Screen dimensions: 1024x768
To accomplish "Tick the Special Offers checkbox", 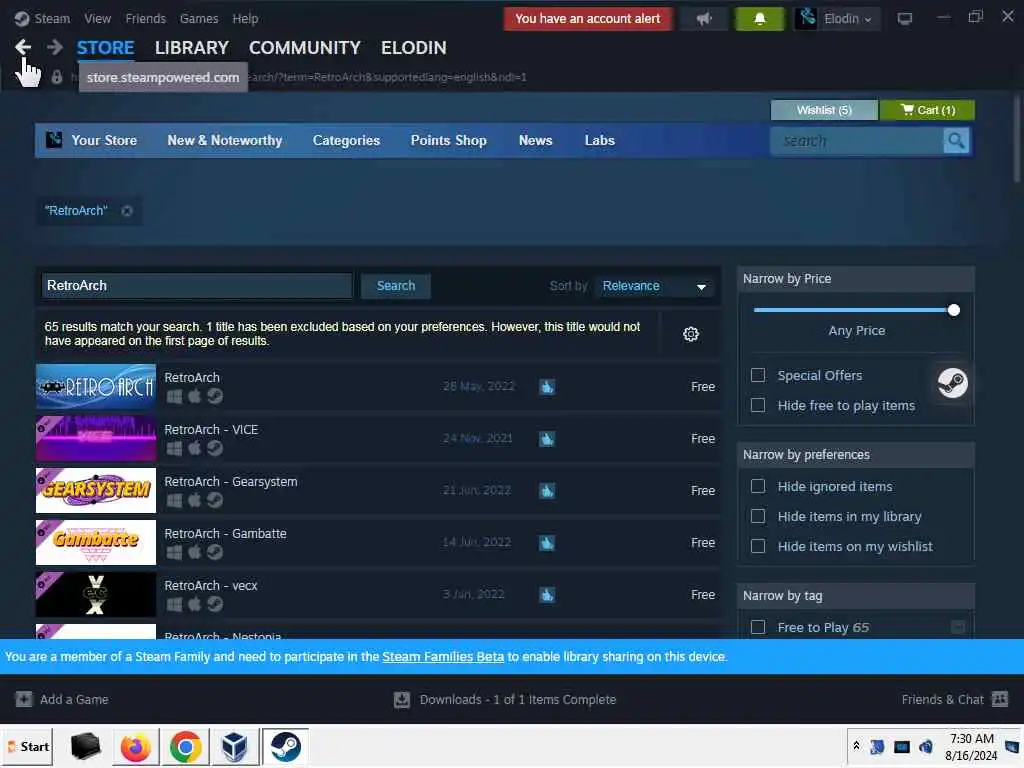I will coord(758,376).
